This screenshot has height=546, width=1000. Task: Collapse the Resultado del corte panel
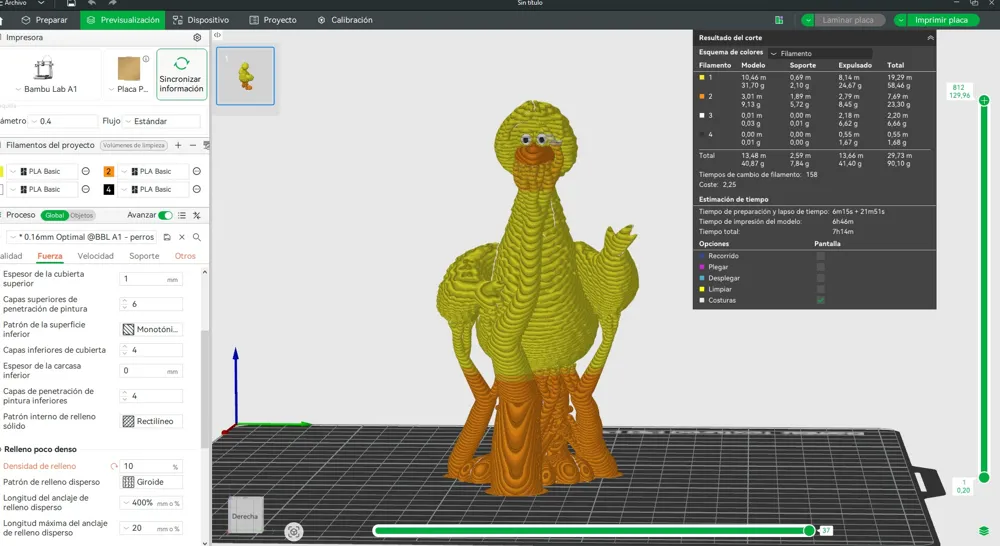coord(930,38)
